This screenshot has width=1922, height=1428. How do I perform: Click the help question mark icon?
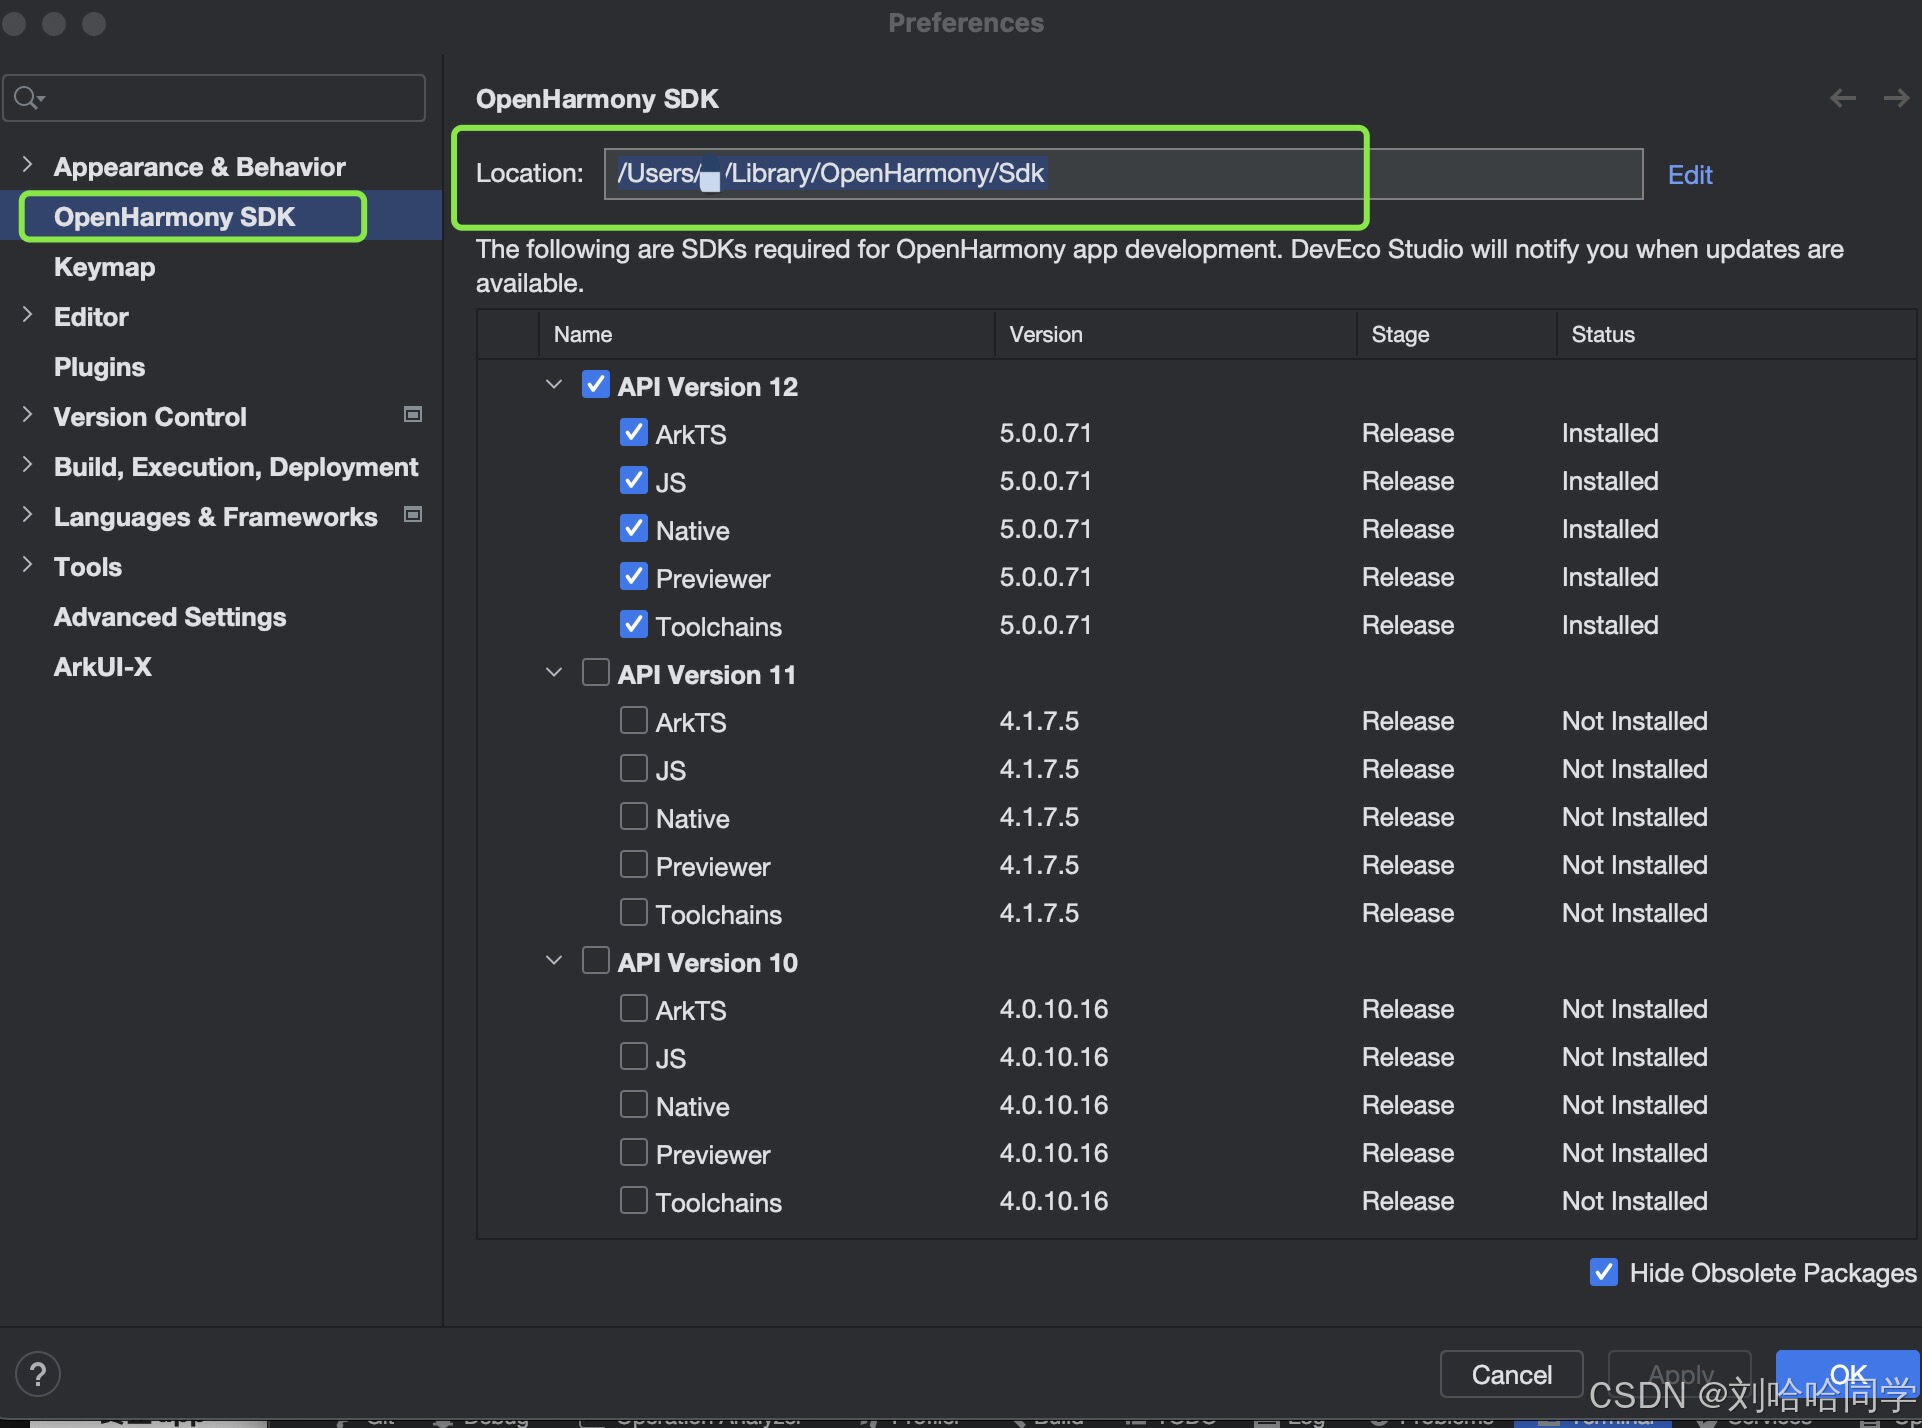click(x=38, y=1374)
